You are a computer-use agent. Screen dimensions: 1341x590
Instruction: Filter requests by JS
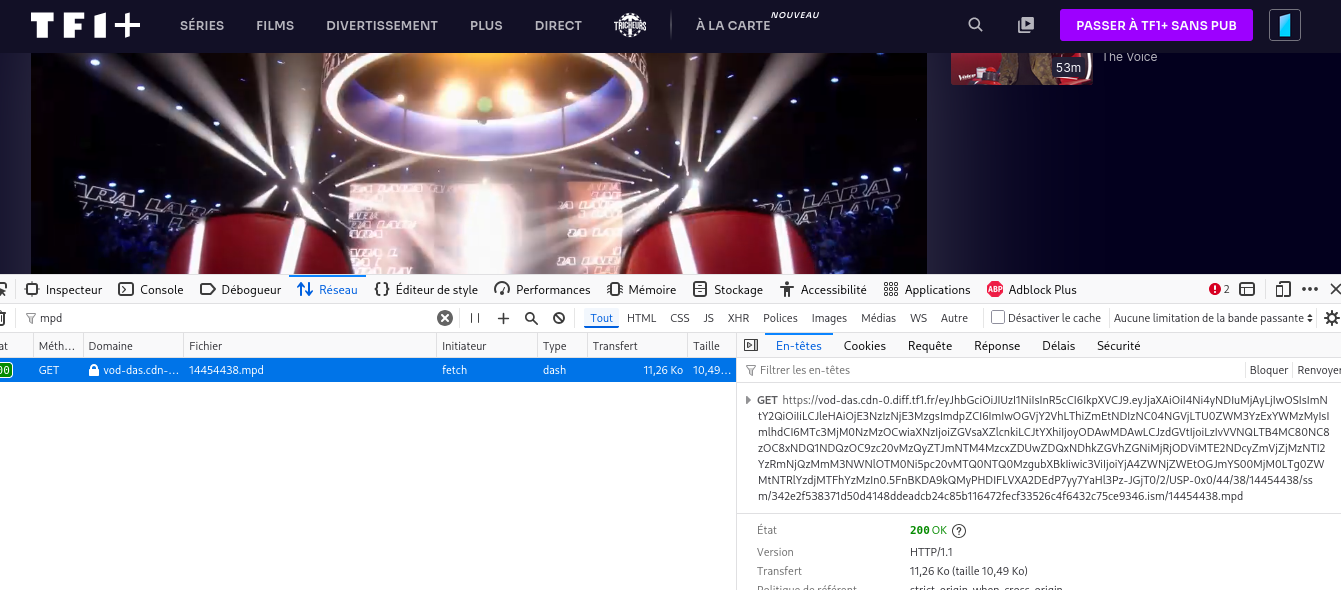(708, 318)
